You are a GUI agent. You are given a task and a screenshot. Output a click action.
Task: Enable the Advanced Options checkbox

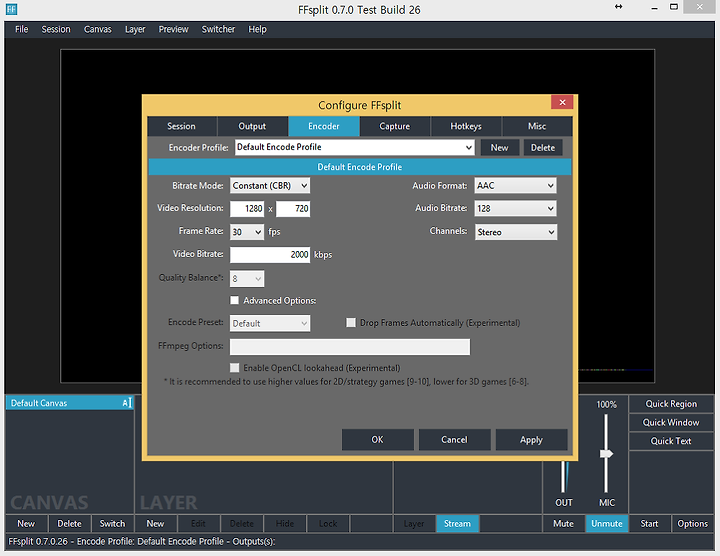(x=235, y=300)
